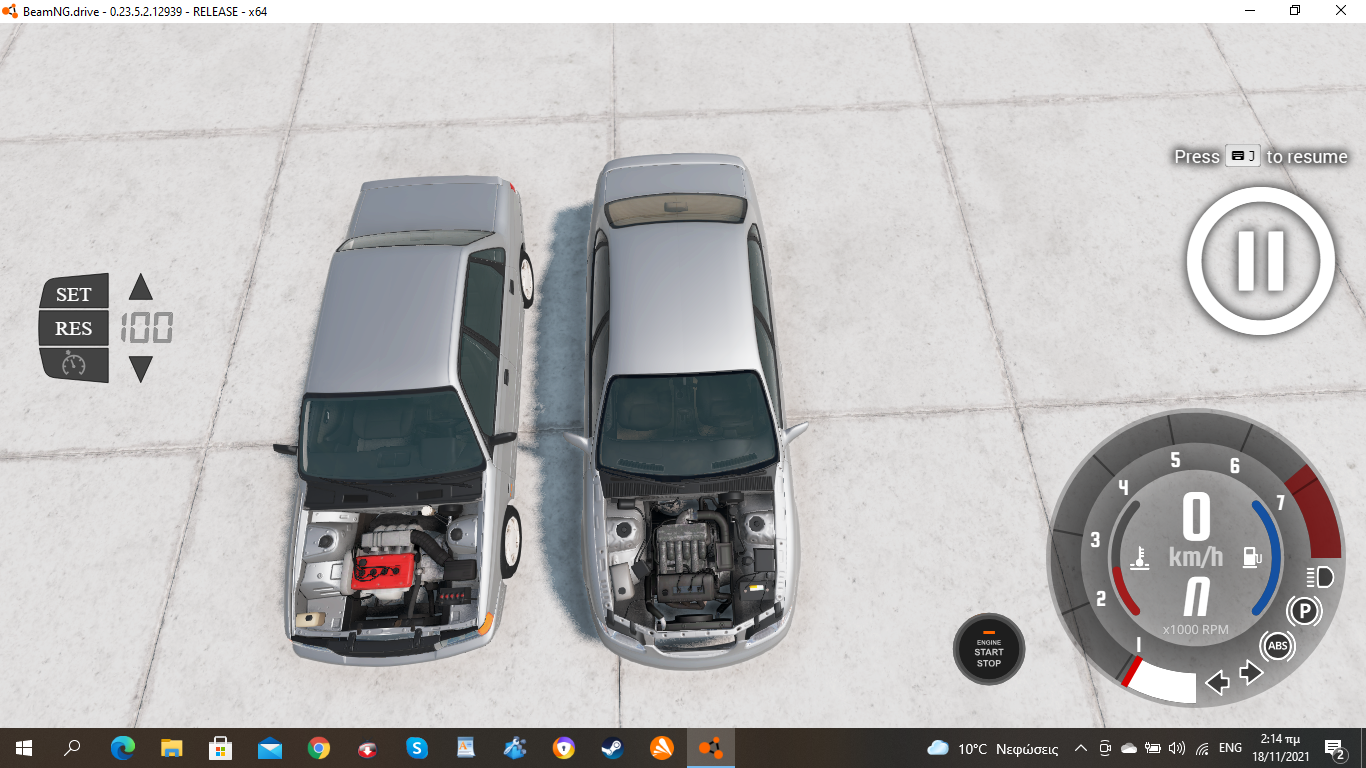
Task: Click the coolant temperature icon
Action: point(1139,557)
